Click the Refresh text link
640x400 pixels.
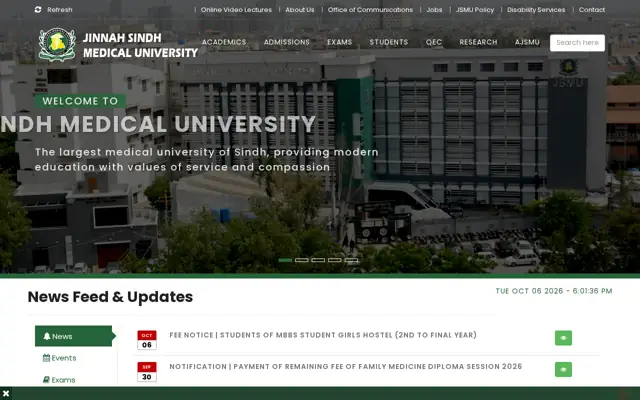tap(60, 9)
